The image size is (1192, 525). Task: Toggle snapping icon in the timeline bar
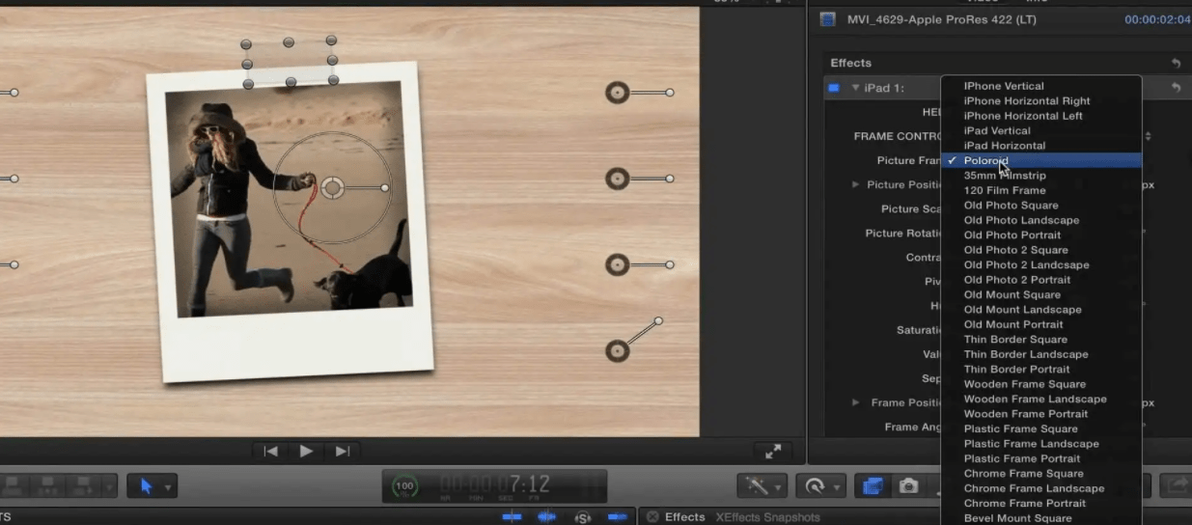[617, 517]
